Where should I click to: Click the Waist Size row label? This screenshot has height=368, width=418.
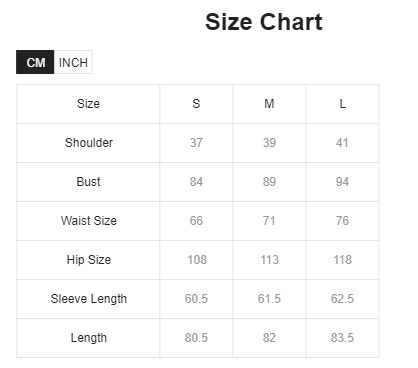[88, 221]
